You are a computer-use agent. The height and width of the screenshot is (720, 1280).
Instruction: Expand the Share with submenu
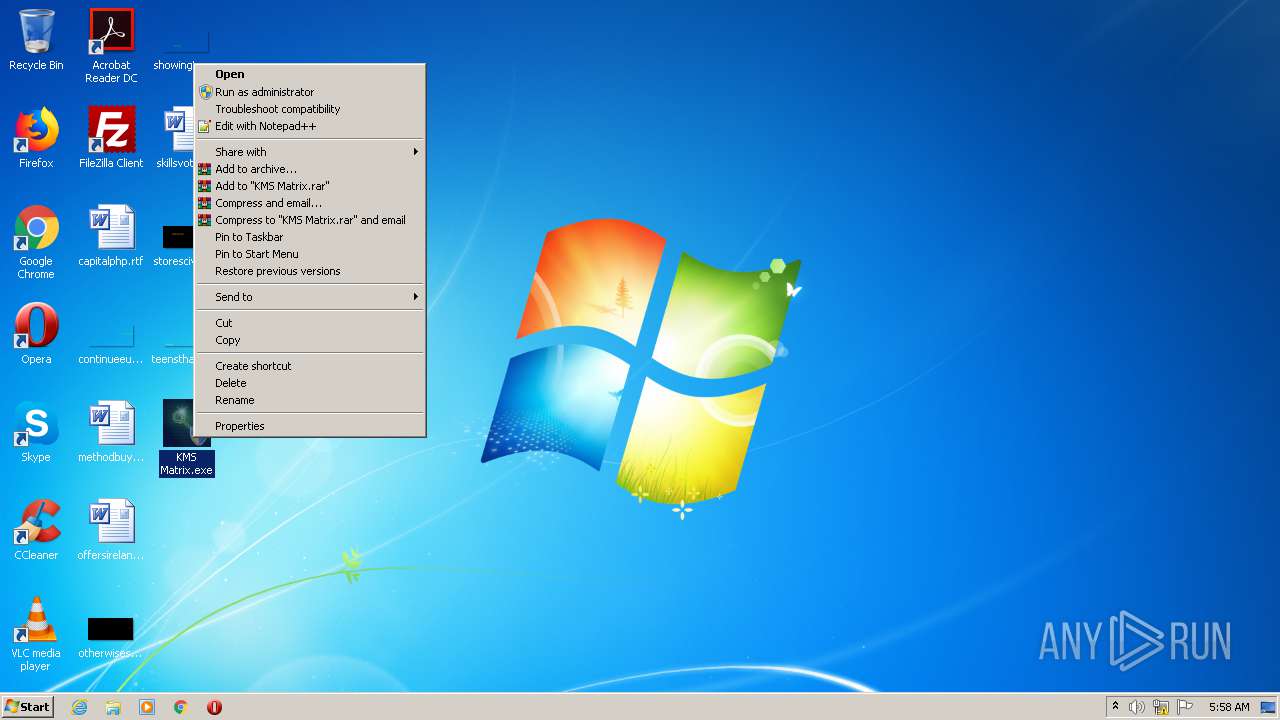click(x=310, y=152)
